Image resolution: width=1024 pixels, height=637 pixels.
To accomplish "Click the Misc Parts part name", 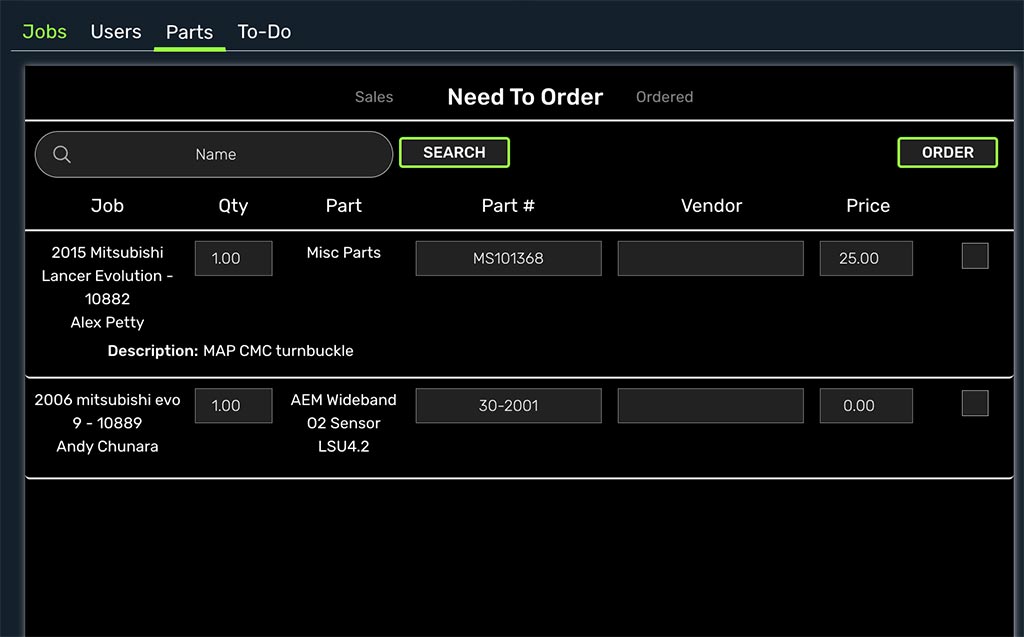I will click(x=344, y=252).
